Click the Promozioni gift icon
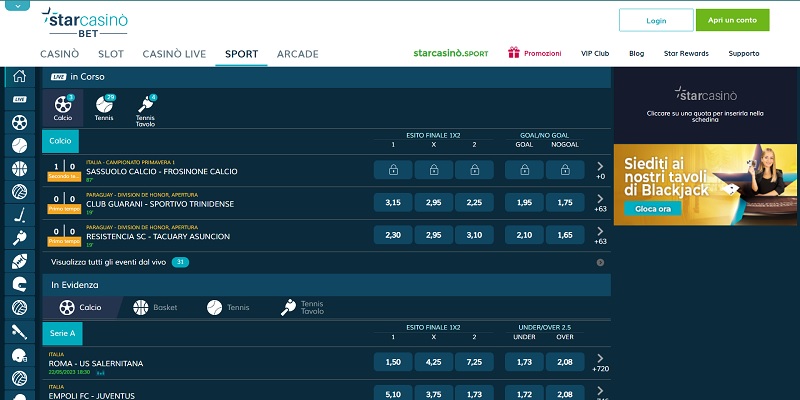The image size is (800, 400). coord(514,53)
